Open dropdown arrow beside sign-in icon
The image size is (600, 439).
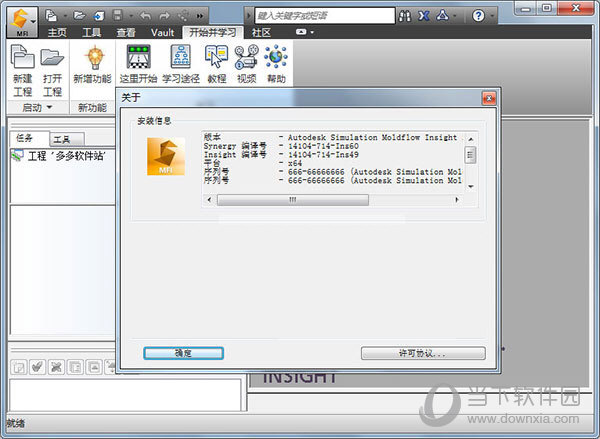(x=455, y=16)
